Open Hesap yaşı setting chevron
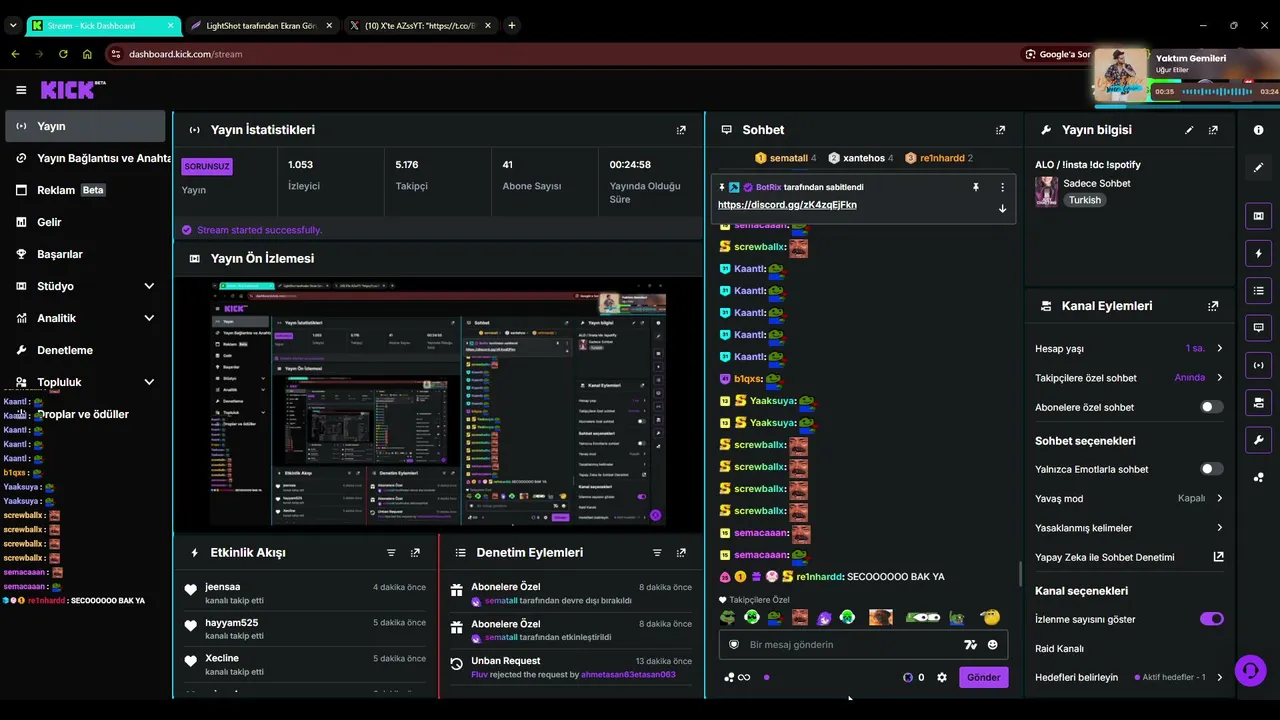Viewport: 1280px width, 720px height. point(1219,349)
